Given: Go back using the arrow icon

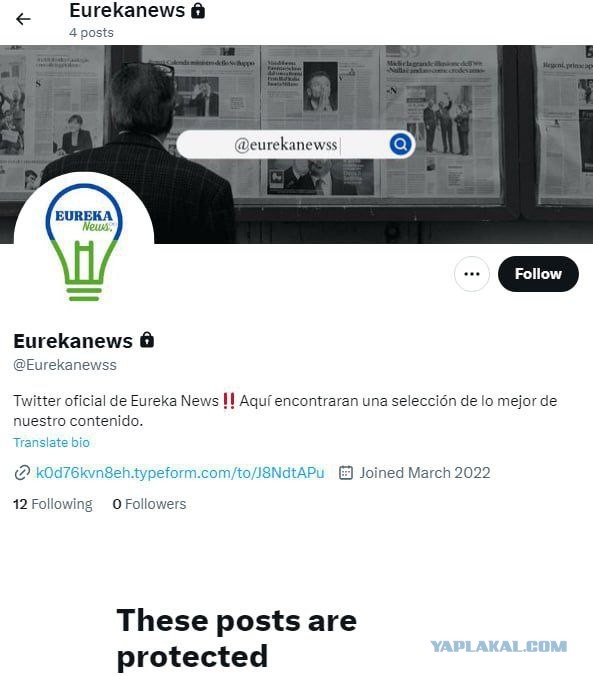Looking at the screenshot, I should coord(23,19).
